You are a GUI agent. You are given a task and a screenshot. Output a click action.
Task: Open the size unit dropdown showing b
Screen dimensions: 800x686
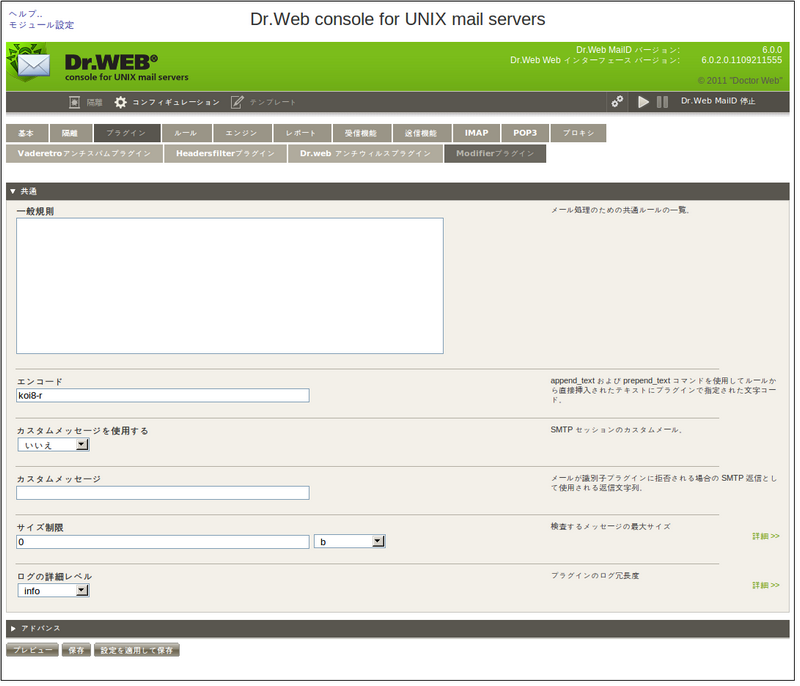pos(349,542)
